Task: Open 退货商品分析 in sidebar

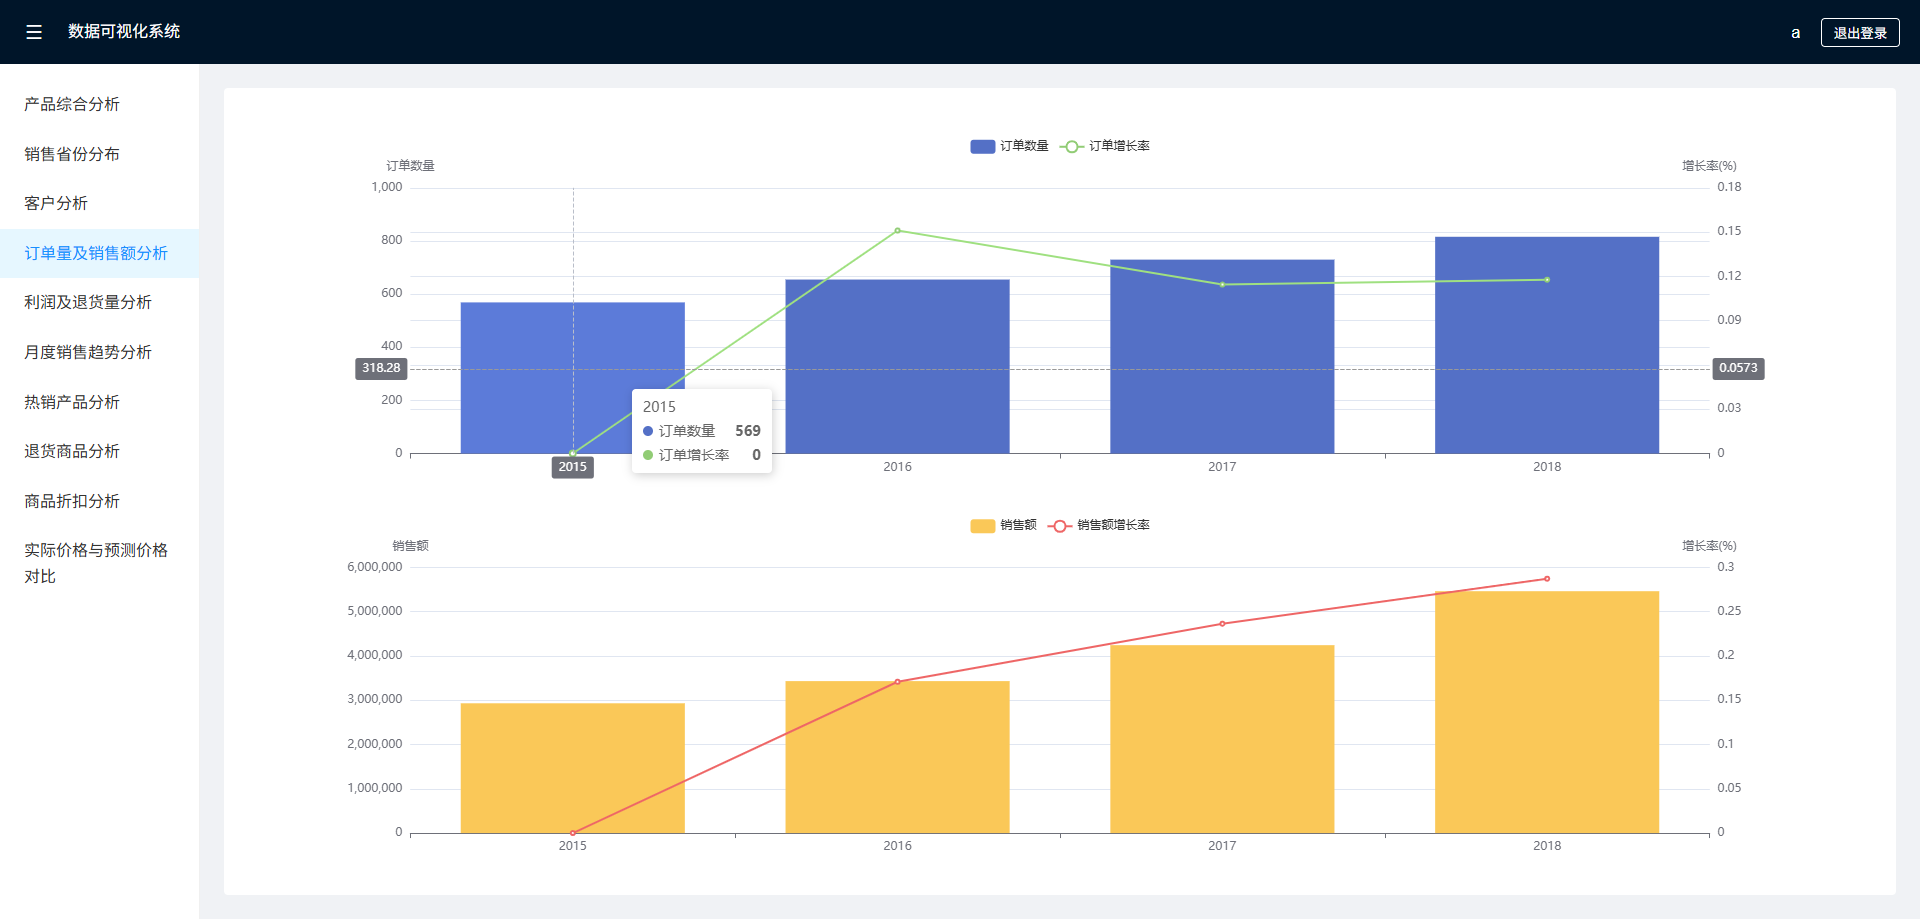Action: pyautogui.click(x=99, y=451)
